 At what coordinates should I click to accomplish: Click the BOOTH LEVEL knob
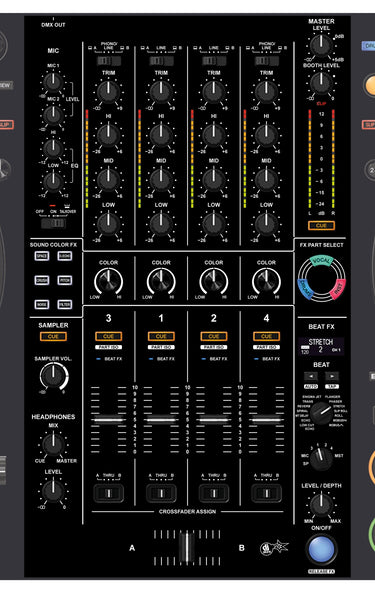click(321, 83)
